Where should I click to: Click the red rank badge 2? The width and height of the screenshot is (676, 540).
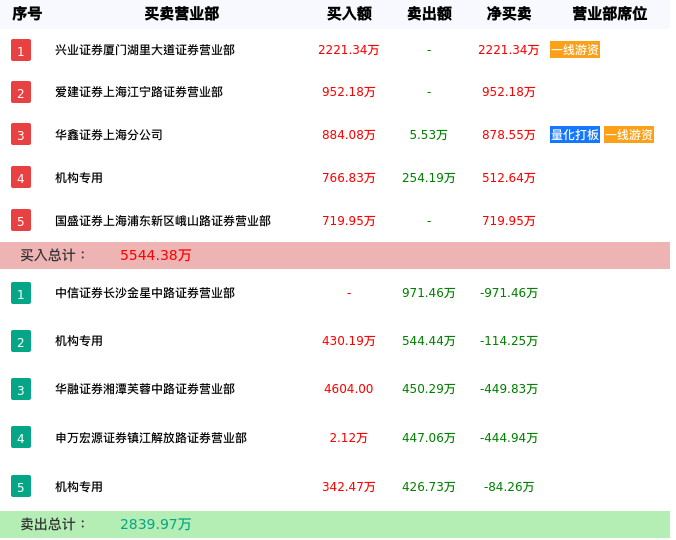click(21, 92)
